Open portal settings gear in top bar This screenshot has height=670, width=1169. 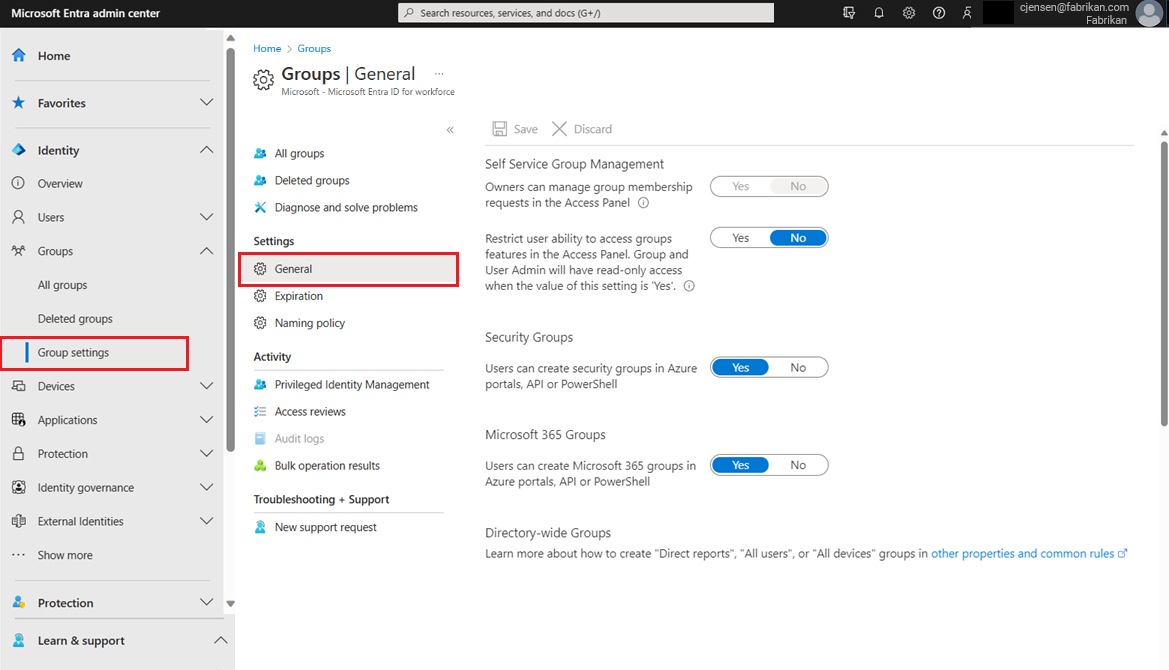908,13
